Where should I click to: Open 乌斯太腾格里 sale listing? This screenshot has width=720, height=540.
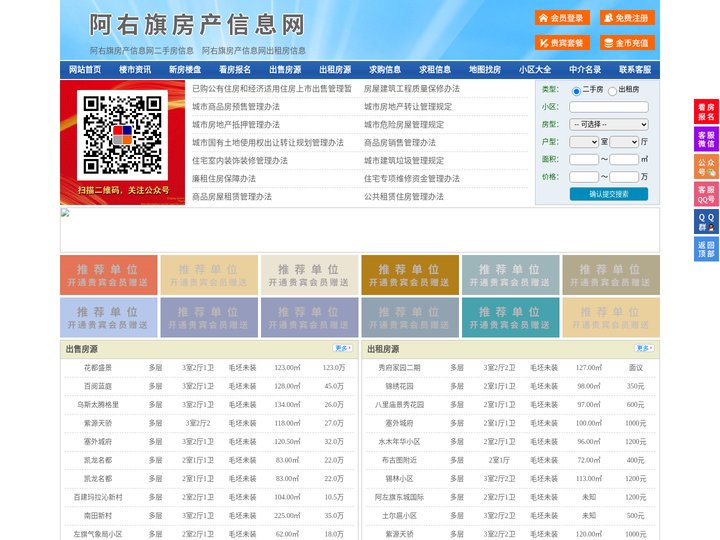(98, 405)
